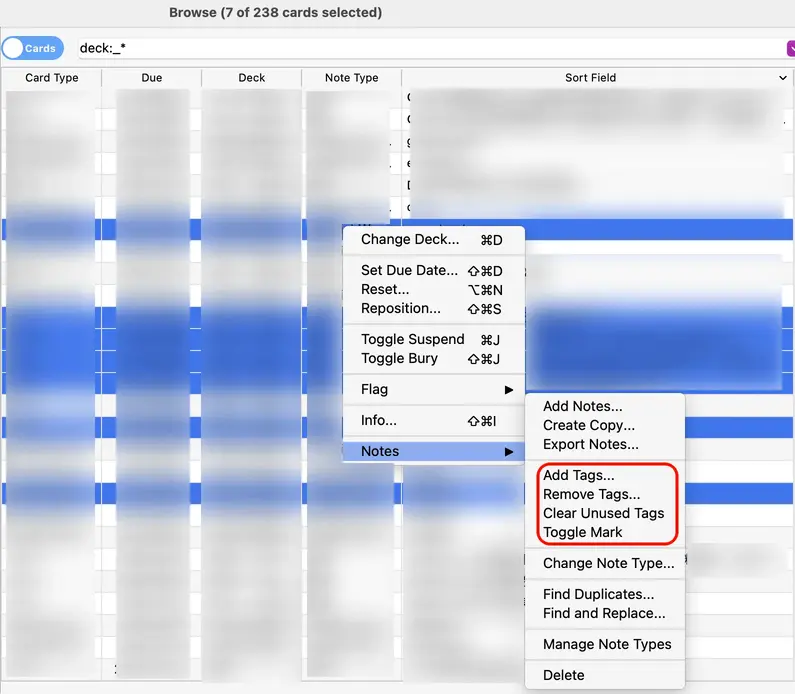This screenshot has height=694, width=795.
Task: Expand the Sort Field column sort arrow
Action: click(x=782, y=78)
